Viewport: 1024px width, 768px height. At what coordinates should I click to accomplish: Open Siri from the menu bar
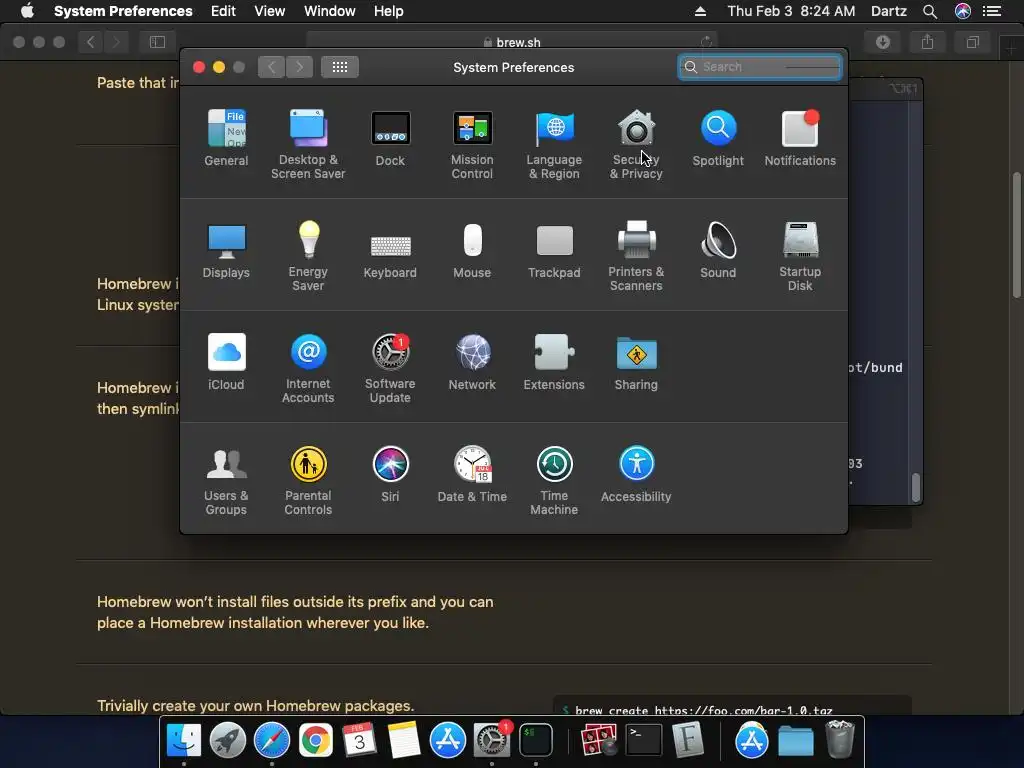pos(963,11)
